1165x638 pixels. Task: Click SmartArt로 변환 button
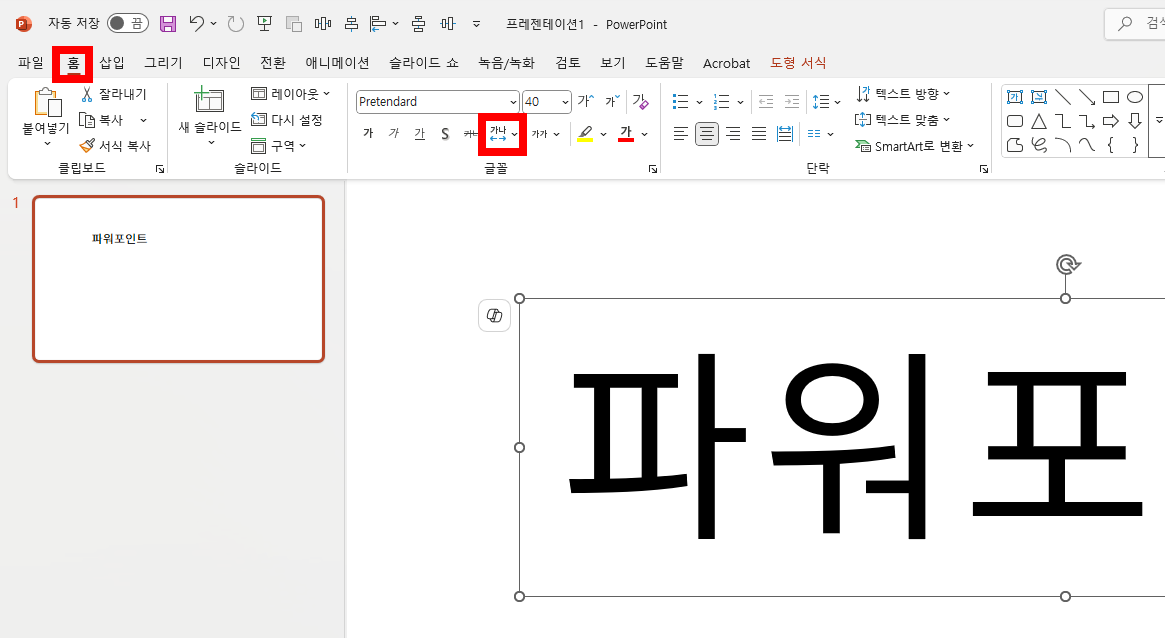point(915,146)
